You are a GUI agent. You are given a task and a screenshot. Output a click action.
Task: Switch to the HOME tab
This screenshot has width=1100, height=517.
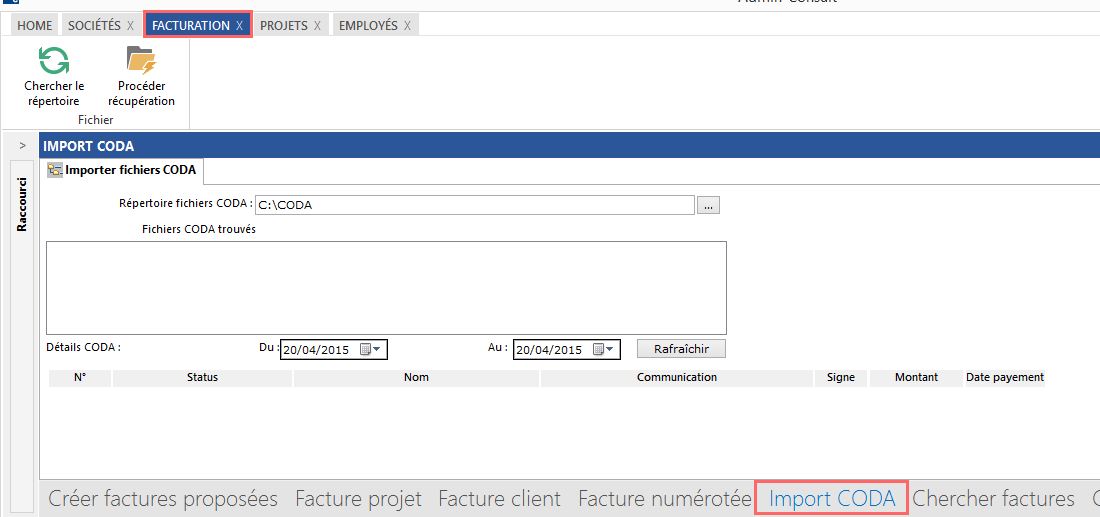33,26
